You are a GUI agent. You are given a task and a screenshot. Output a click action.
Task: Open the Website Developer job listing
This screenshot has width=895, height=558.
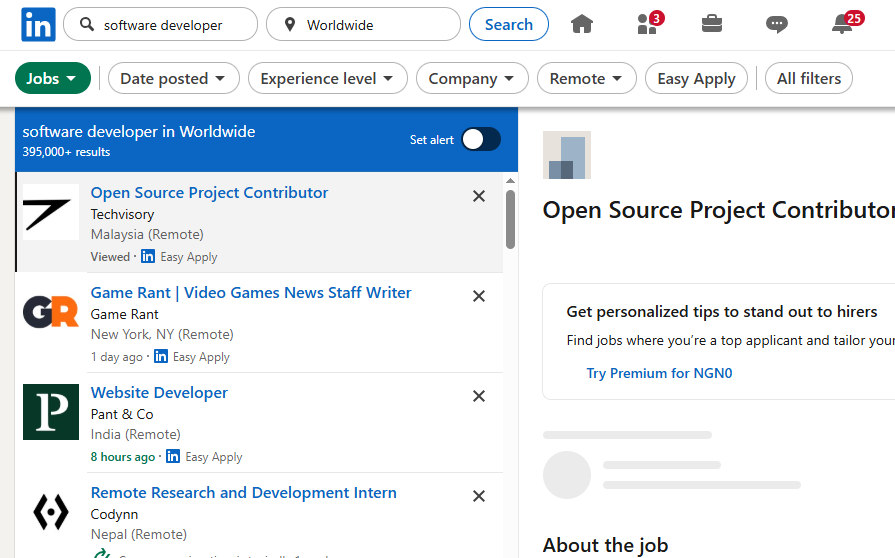click(x=159, y=393)
